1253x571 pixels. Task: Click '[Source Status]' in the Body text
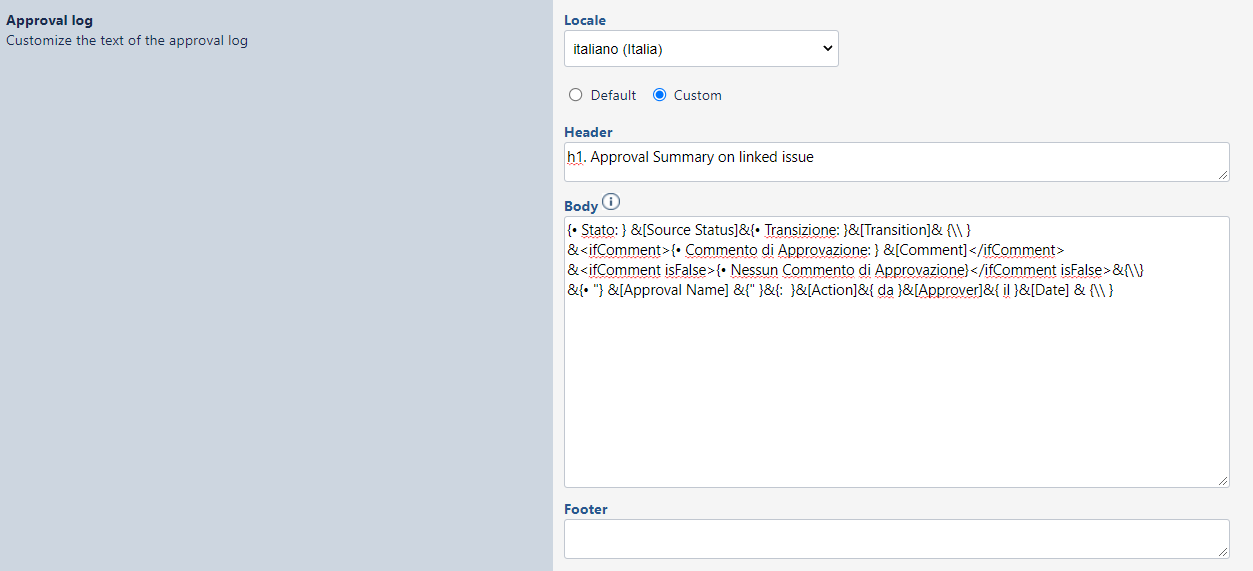tap(684, 230)
